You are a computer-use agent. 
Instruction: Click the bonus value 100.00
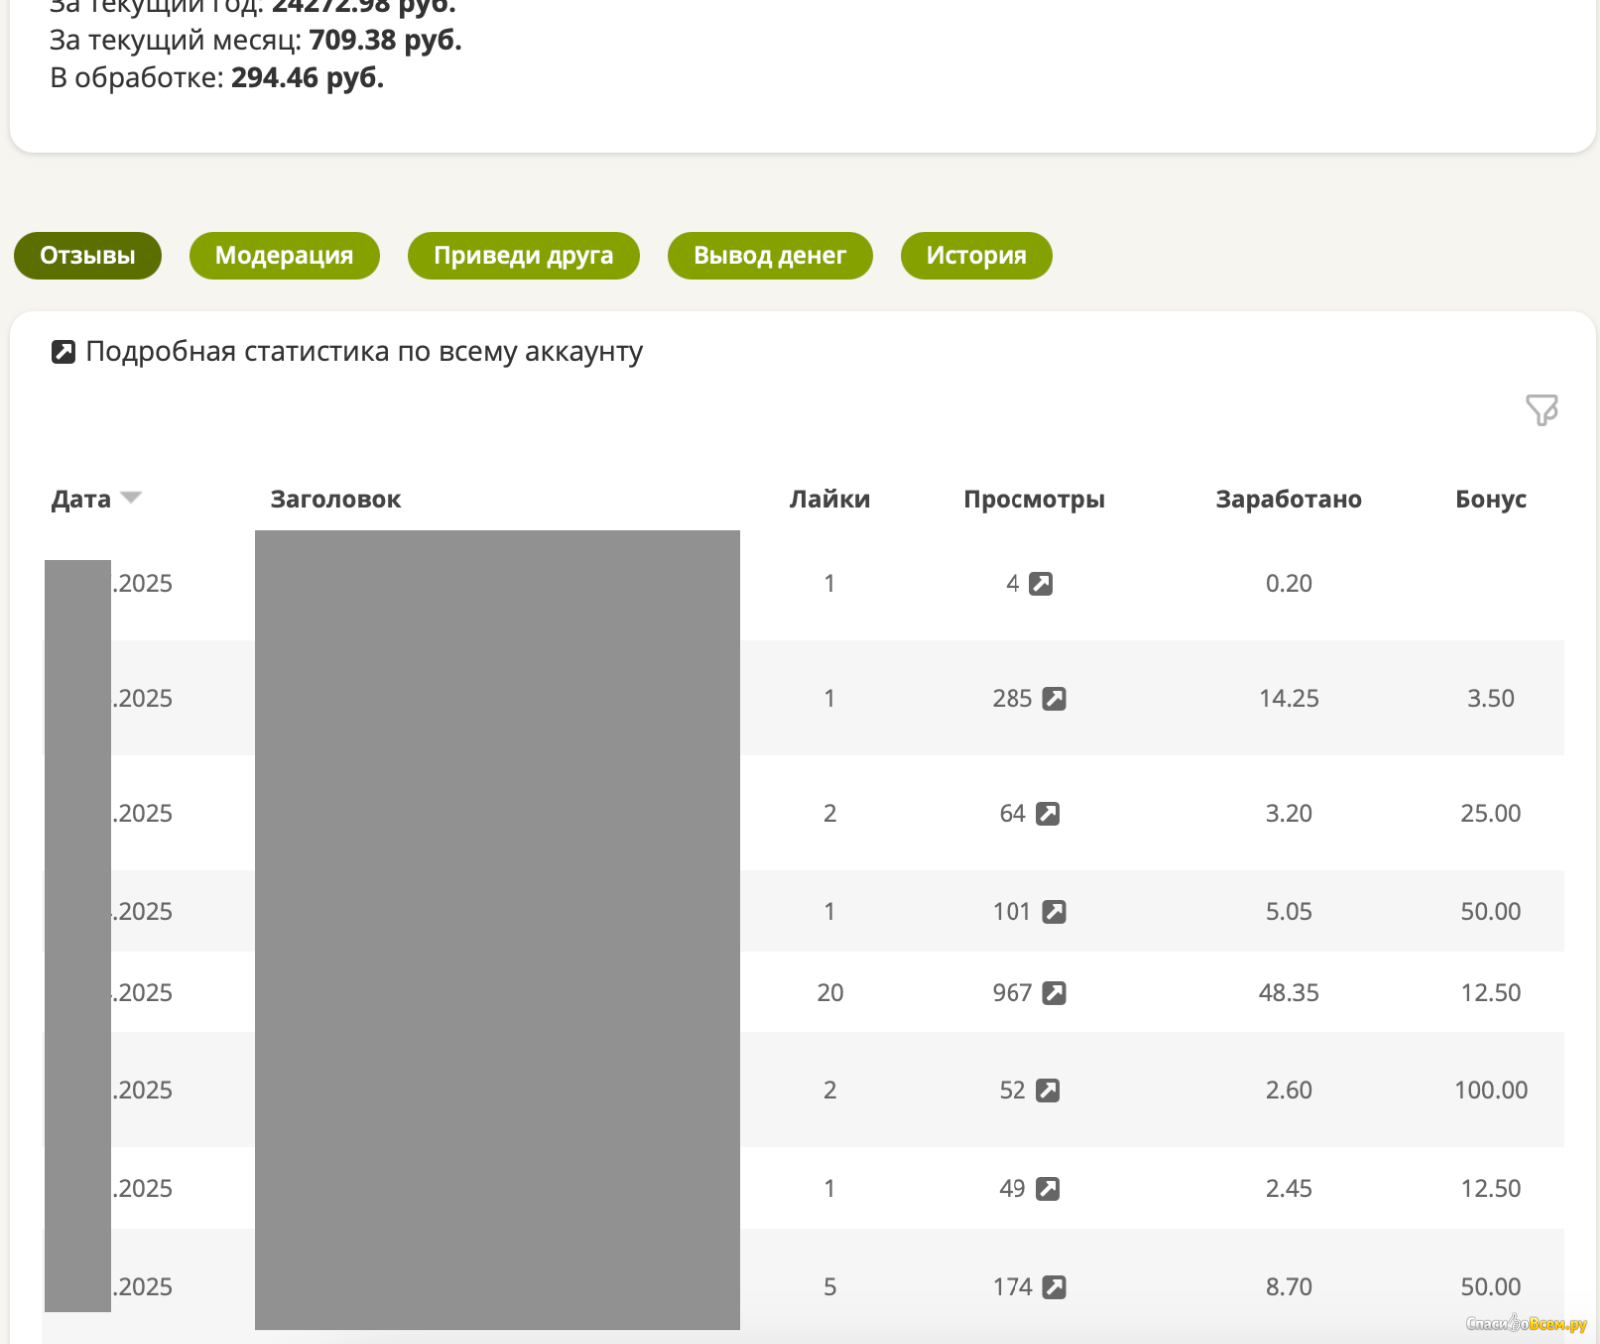[1491, 1091]
